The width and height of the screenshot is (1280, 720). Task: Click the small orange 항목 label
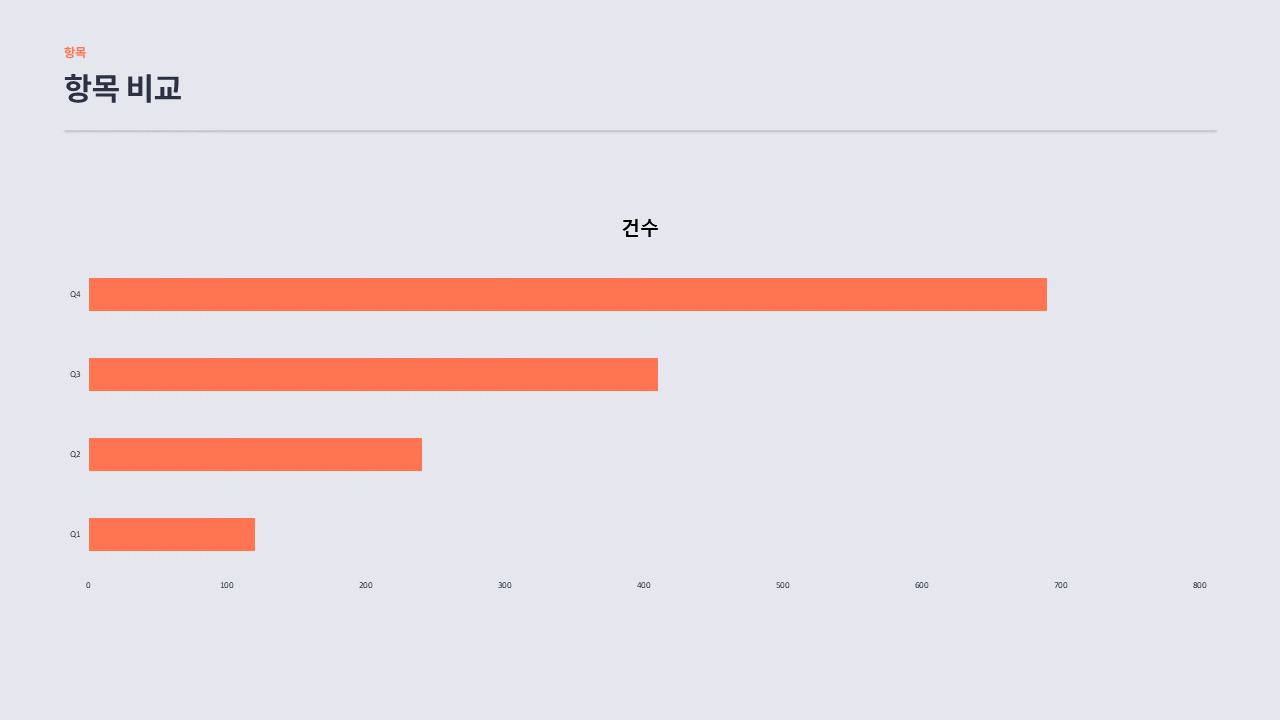(75, 52)
